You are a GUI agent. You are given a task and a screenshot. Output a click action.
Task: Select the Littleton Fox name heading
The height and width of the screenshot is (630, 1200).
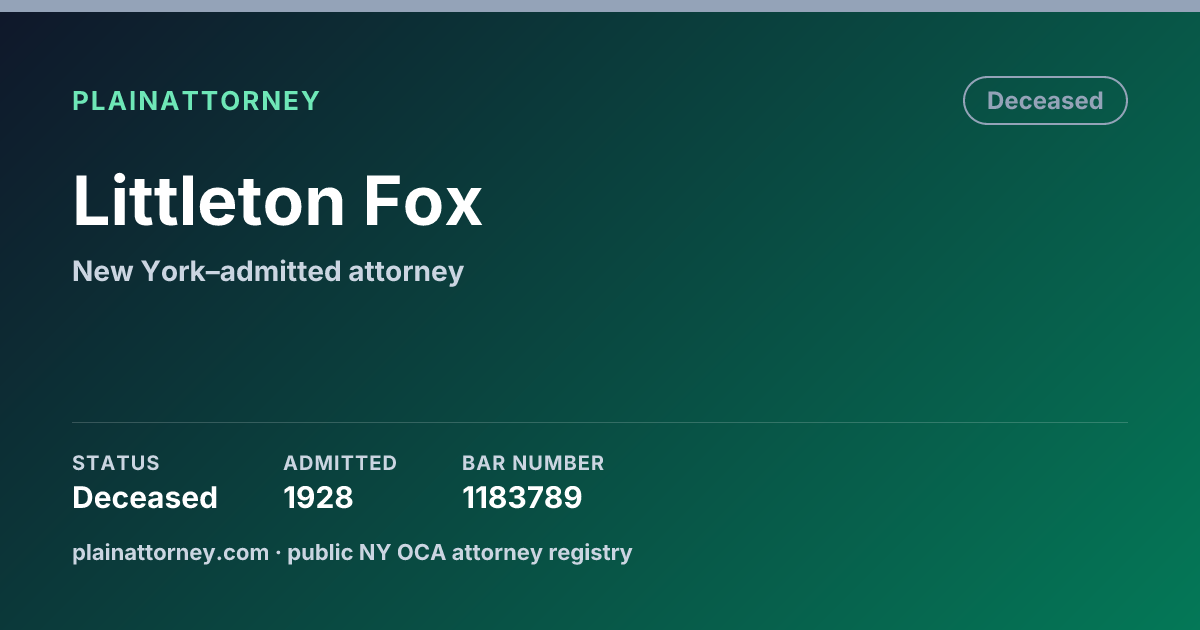[x=277, y=201]
